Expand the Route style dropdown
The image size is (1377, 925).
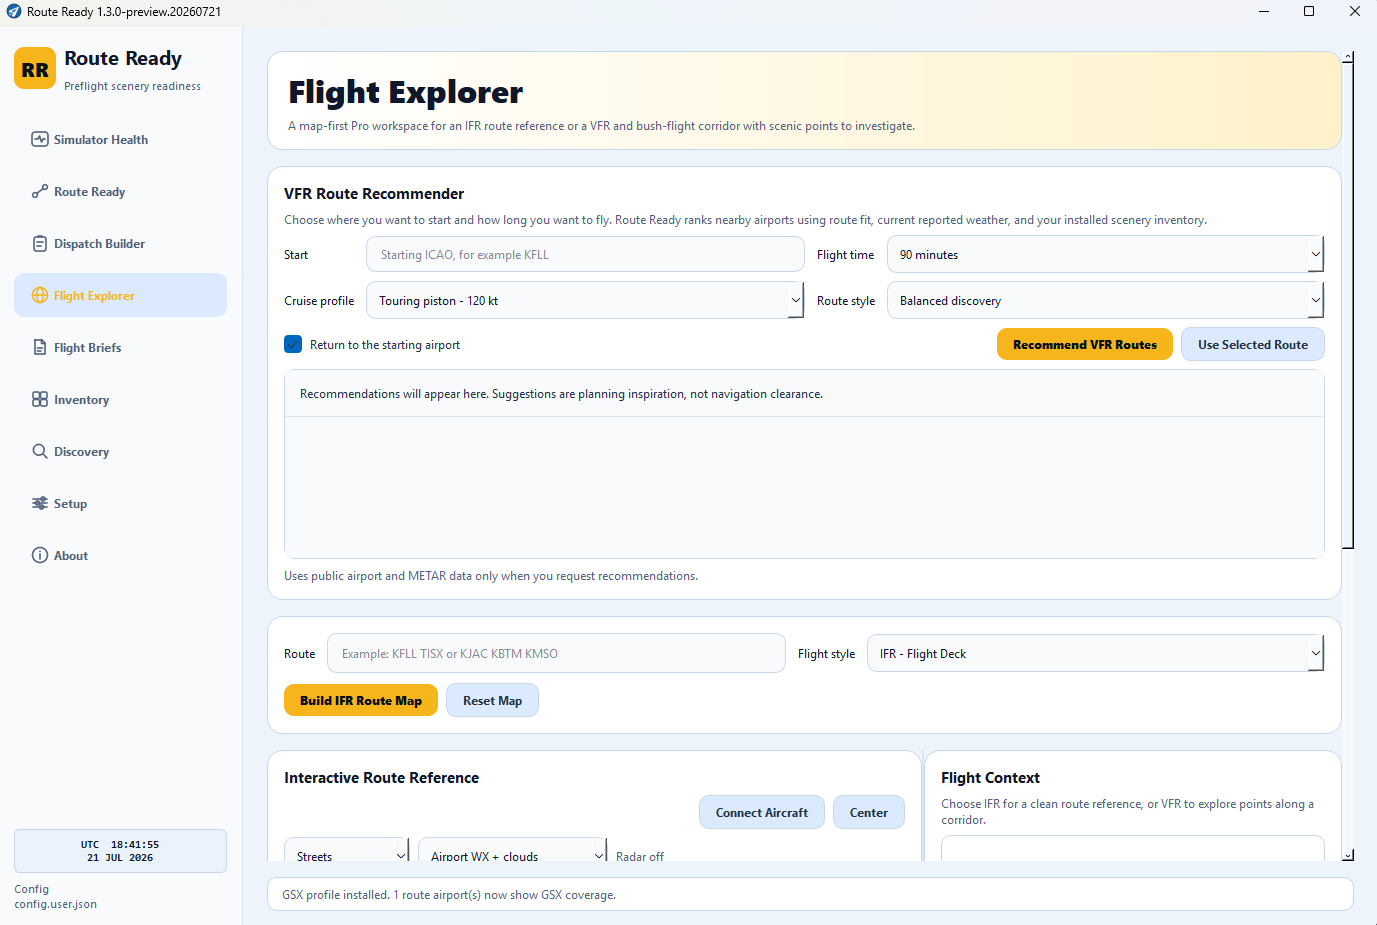pos(1105,300)
